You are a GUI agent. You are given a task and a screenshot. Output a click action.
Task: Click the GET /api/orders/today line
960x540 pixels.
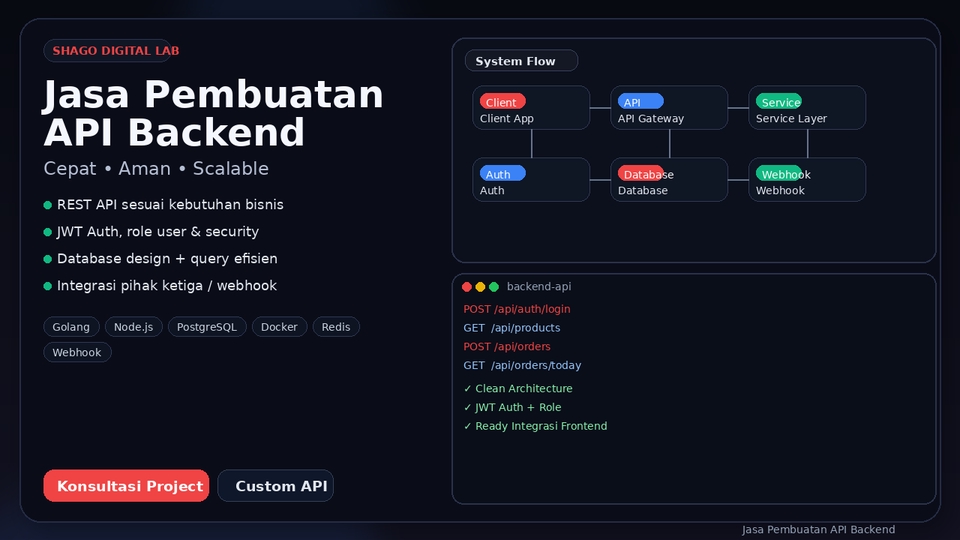(522, 365)
